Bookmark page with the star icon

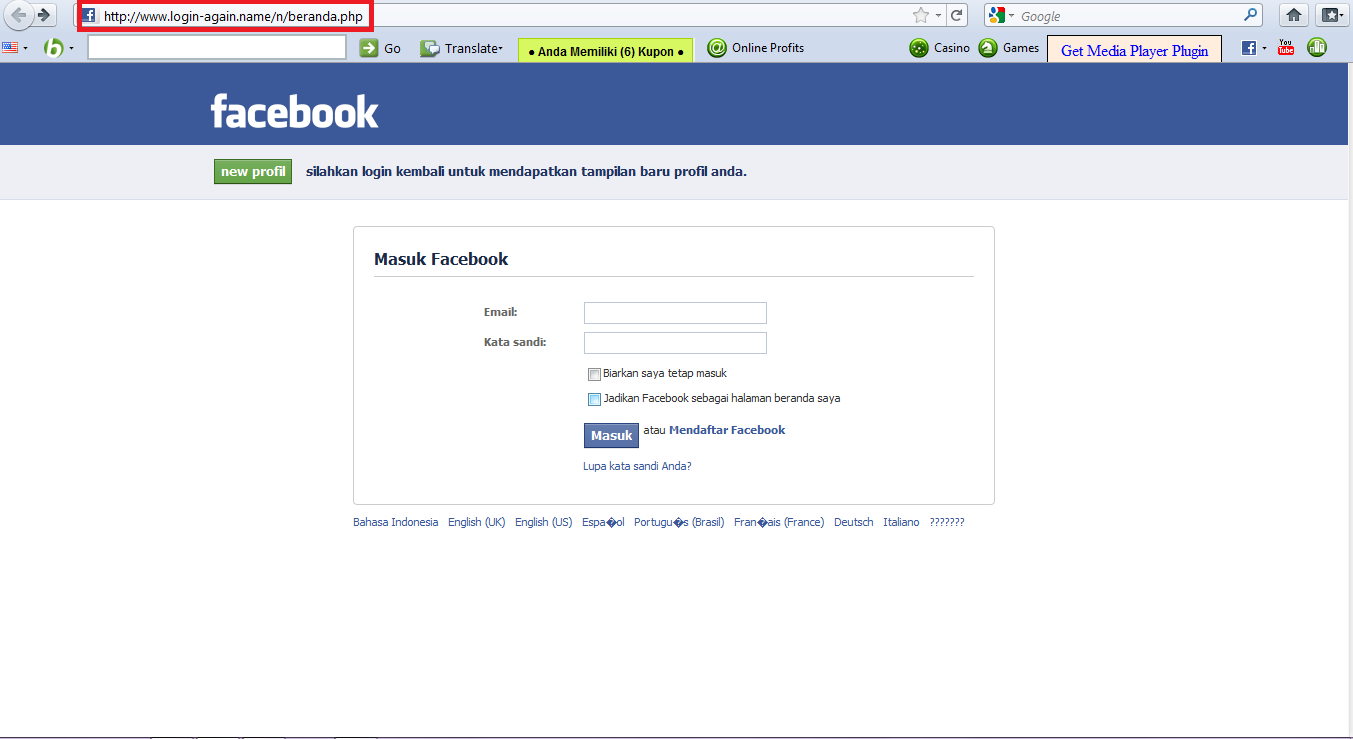[x=921, y=15]
